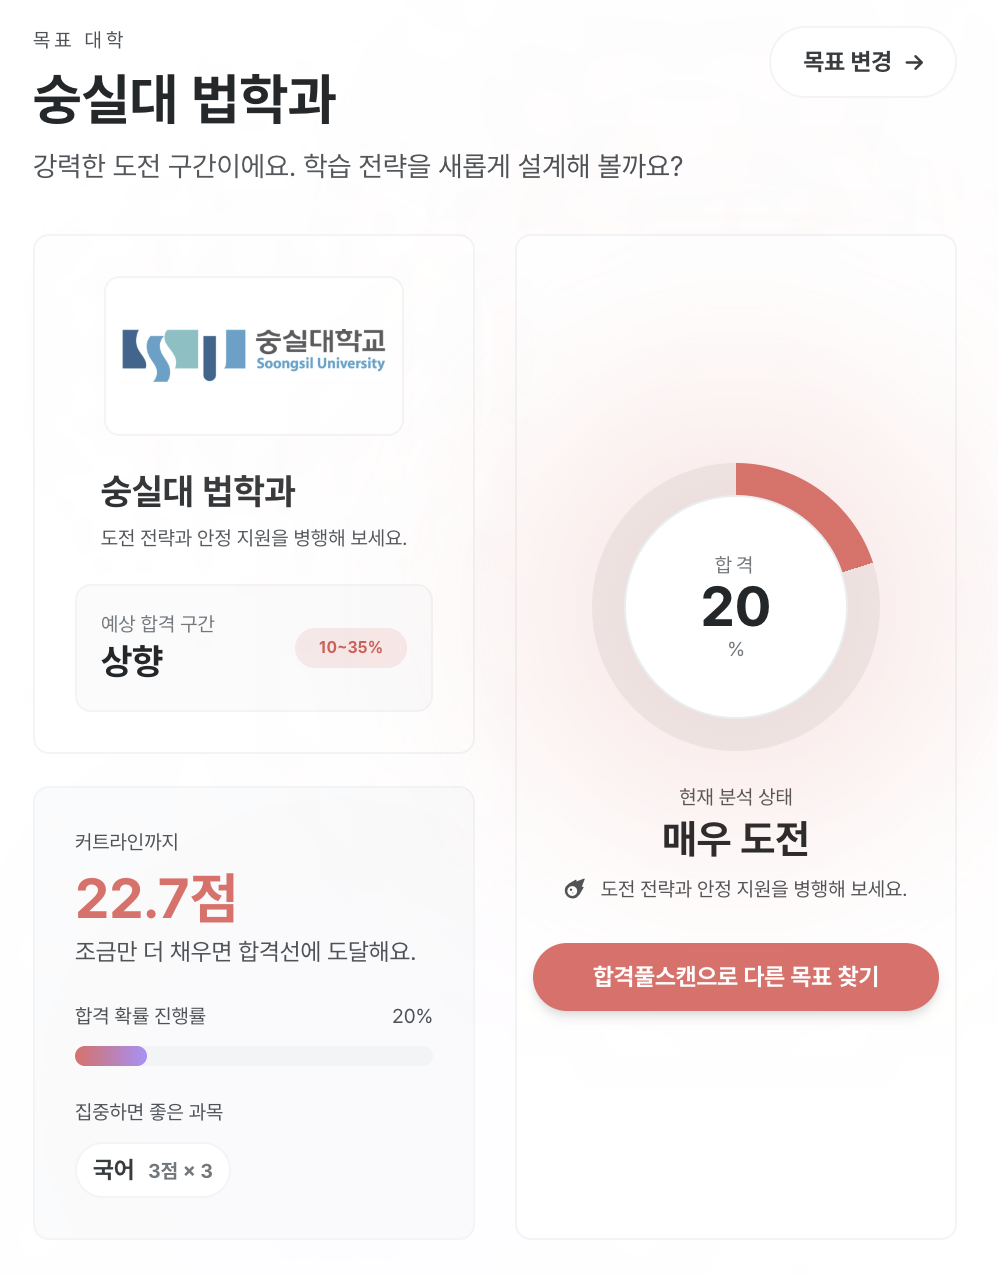998x1276 pixels.
Task: Click the Soongsil University logo
Action: 253,355
